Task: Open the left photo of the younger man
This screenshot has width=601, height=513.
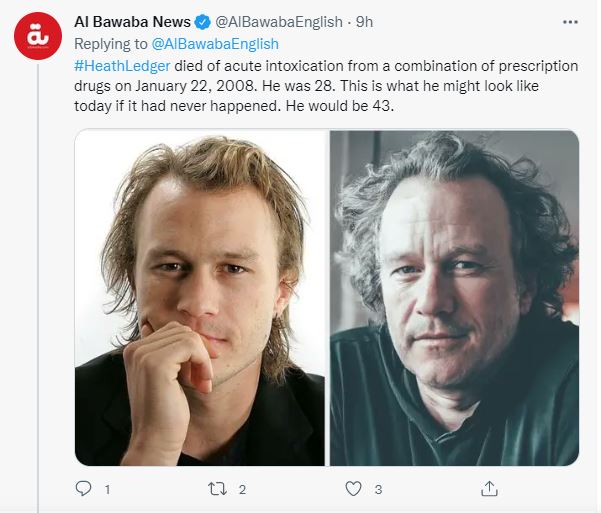Action: 200,298
